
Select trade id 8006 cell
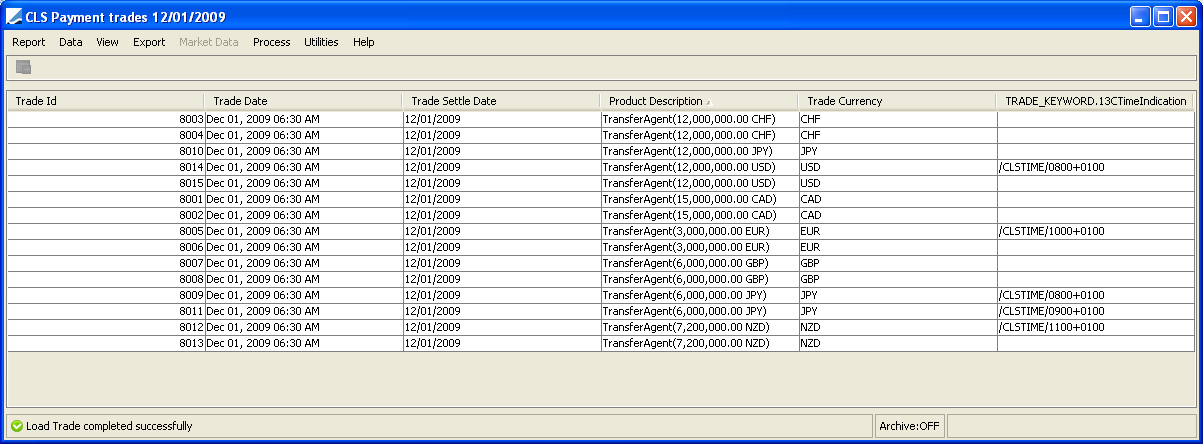click(x=105, y=247)
